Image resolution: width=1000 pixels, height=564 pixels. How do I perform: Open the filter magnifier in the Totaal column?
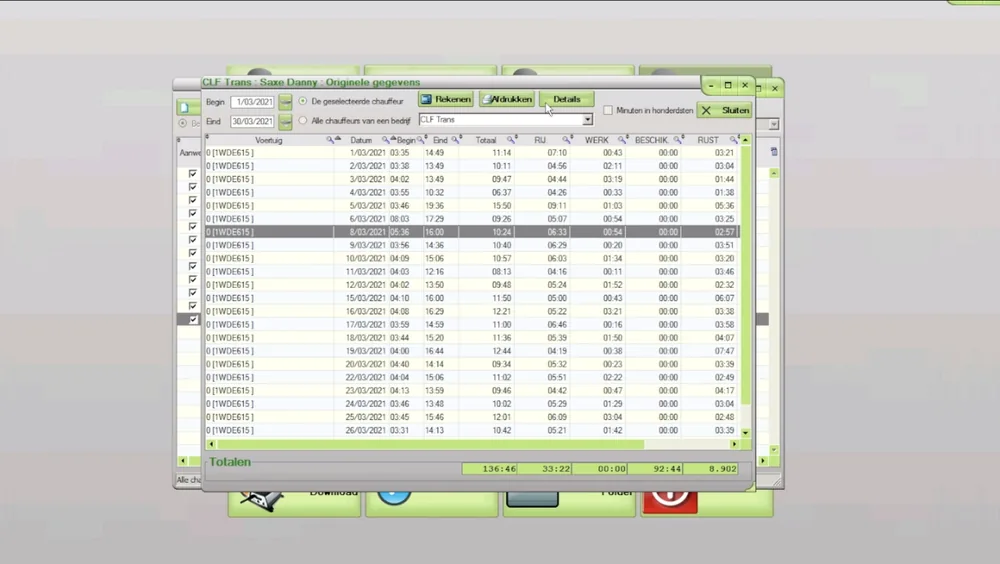(510, 140)
